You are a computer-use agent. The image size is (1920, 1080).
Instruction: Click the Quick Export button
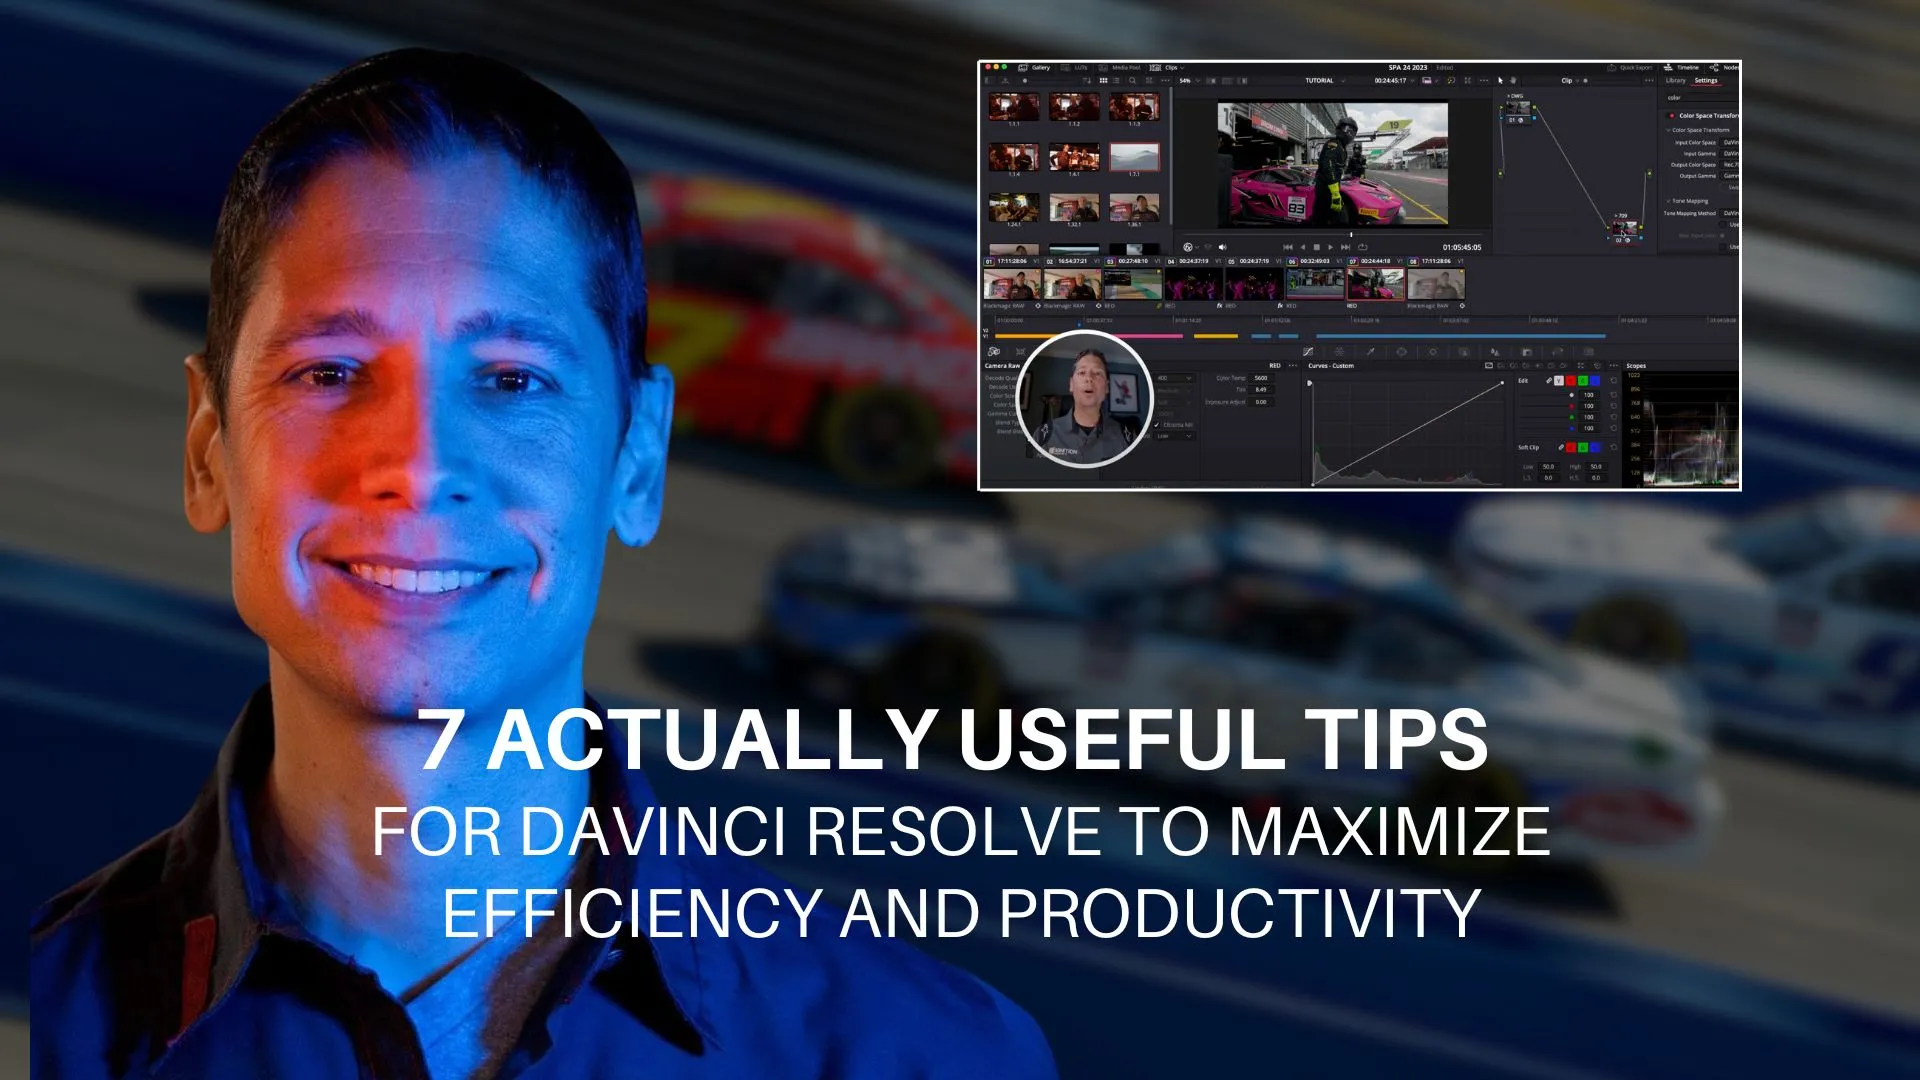(1630, 68)
